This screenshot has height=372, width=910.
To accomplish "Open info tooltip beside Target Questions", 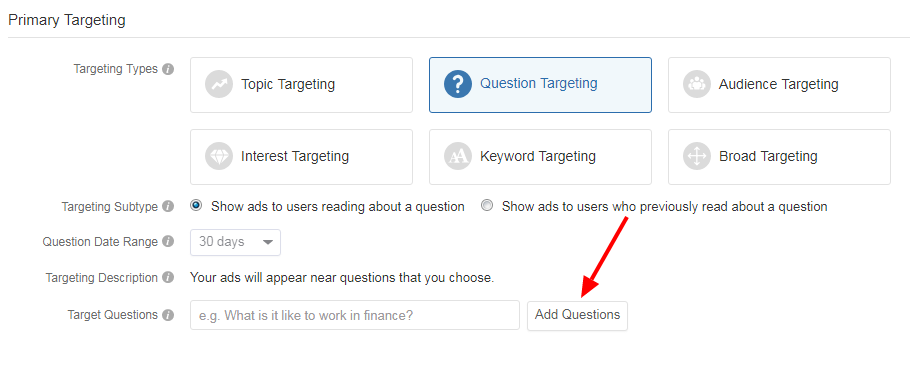I will 168,315.
